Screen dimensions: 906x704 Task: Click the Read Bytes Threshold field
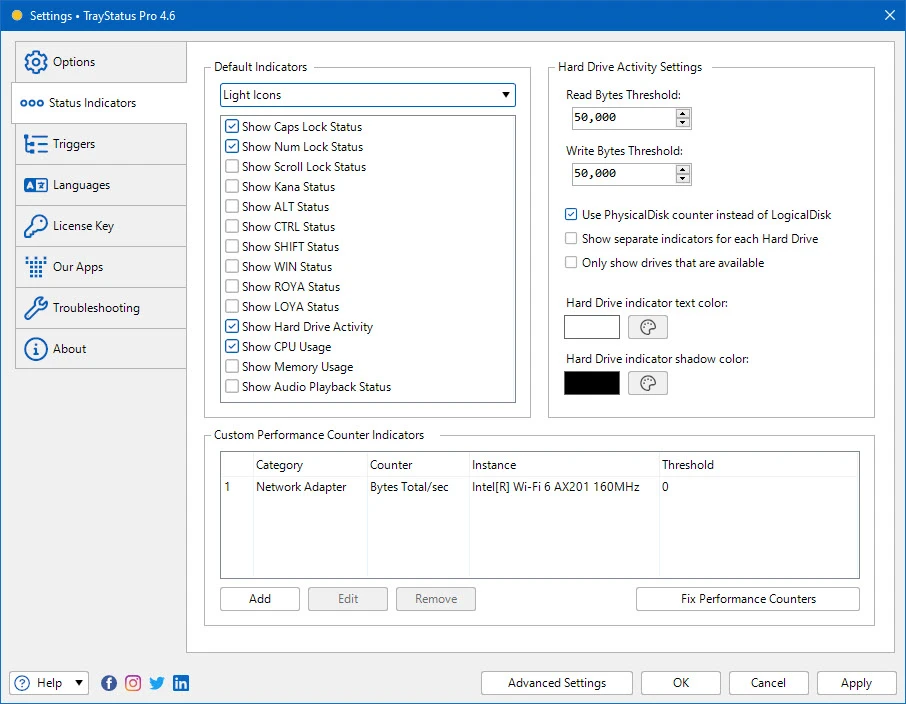tap(623, 118)
